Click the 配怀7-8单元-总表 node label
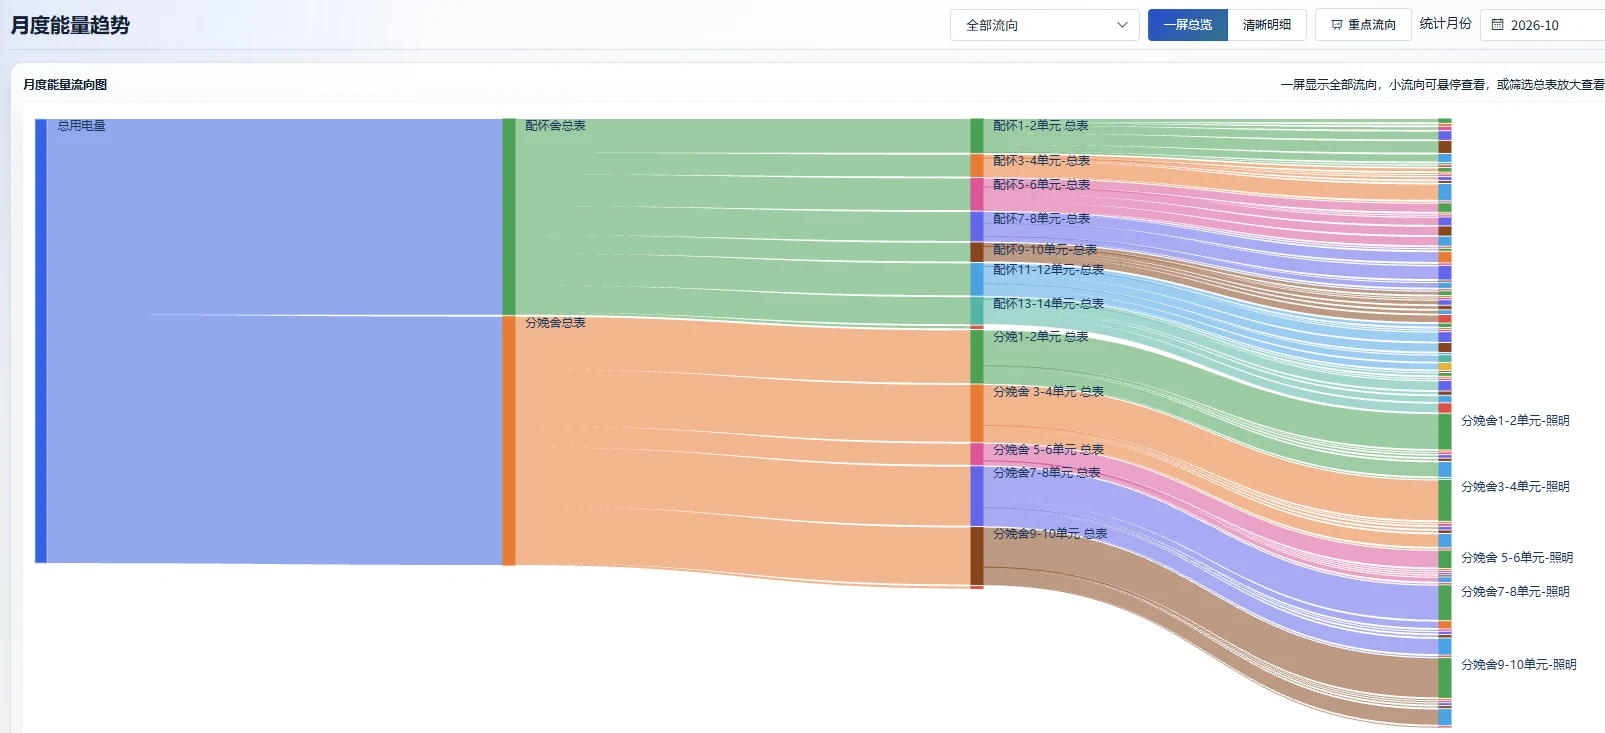The image size is (1605, 733). [x=1041, y=219]
